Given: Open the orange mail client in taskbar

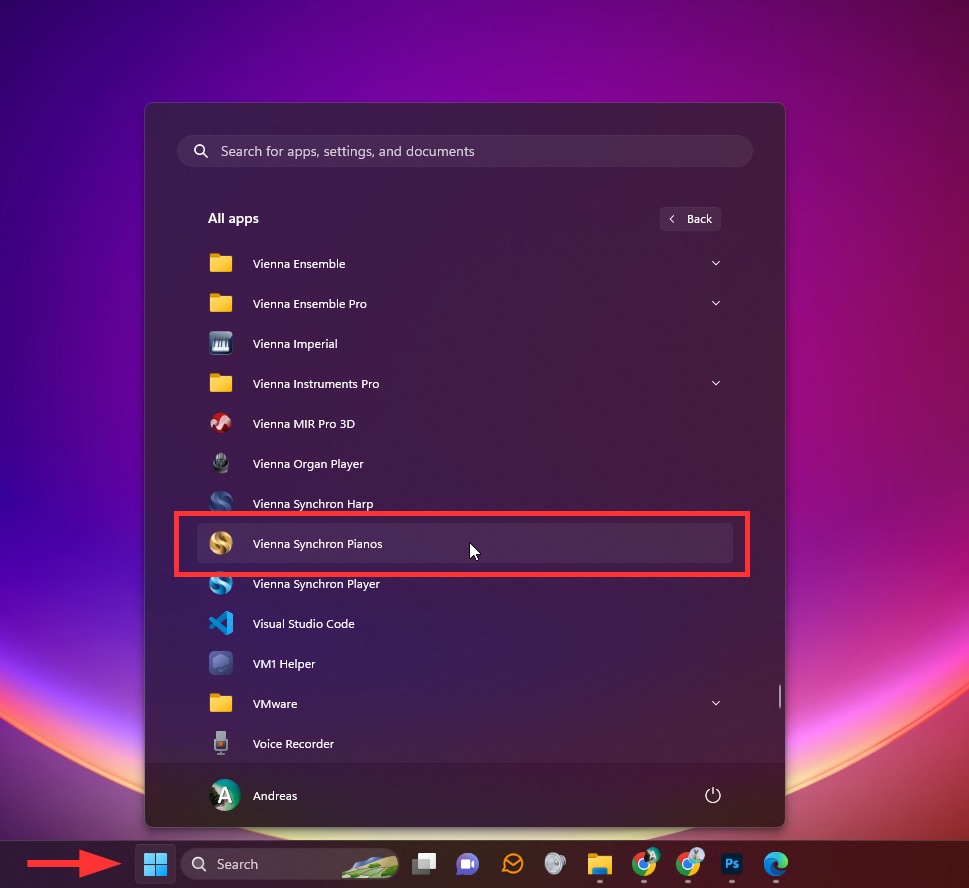Looking at the screenshot, I should click(x=512, y=864).
